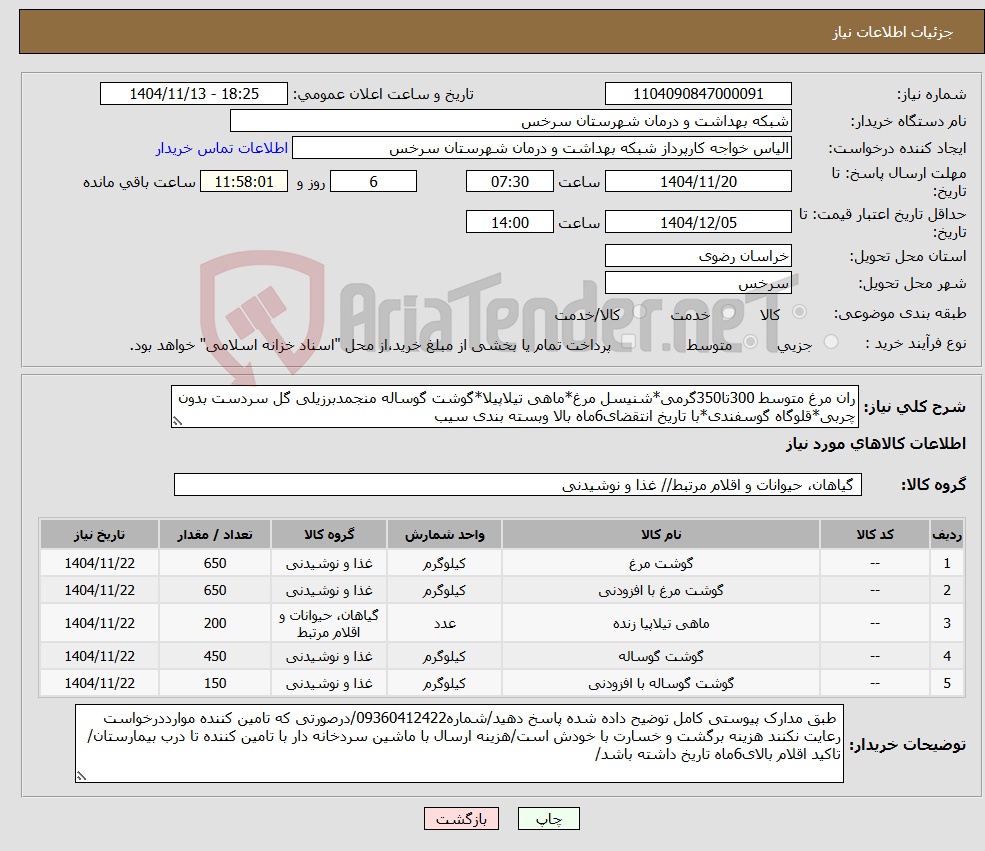Click the response deadline date 1404/11/20
The width and height of the screenshot is (985, 851).
click(x=698, y=182)
